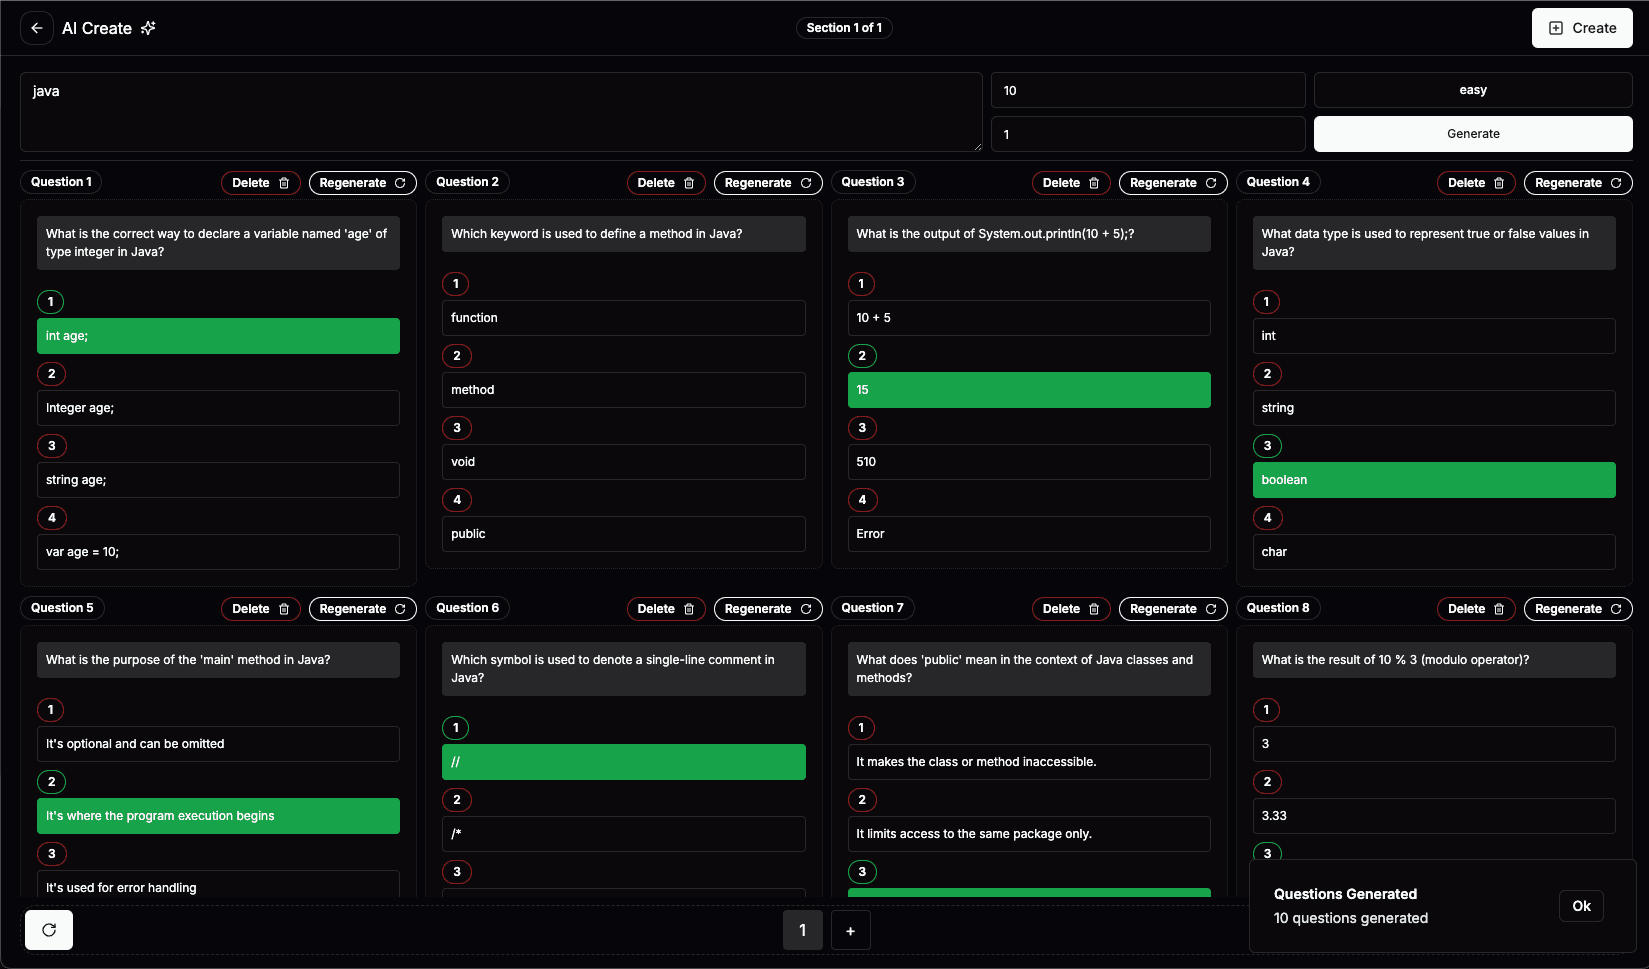Choose option 1 circle in Question 4
Viewport: 1649px width, 969px height.
(x=1266, y=302)
